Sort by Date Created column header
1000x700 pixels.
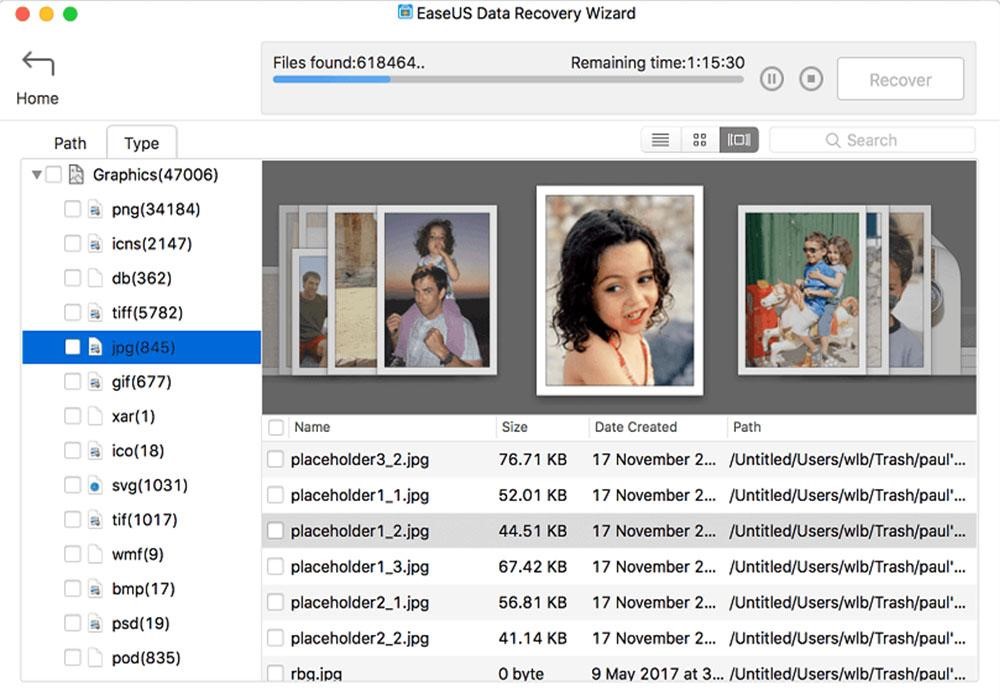pos(636,427)
